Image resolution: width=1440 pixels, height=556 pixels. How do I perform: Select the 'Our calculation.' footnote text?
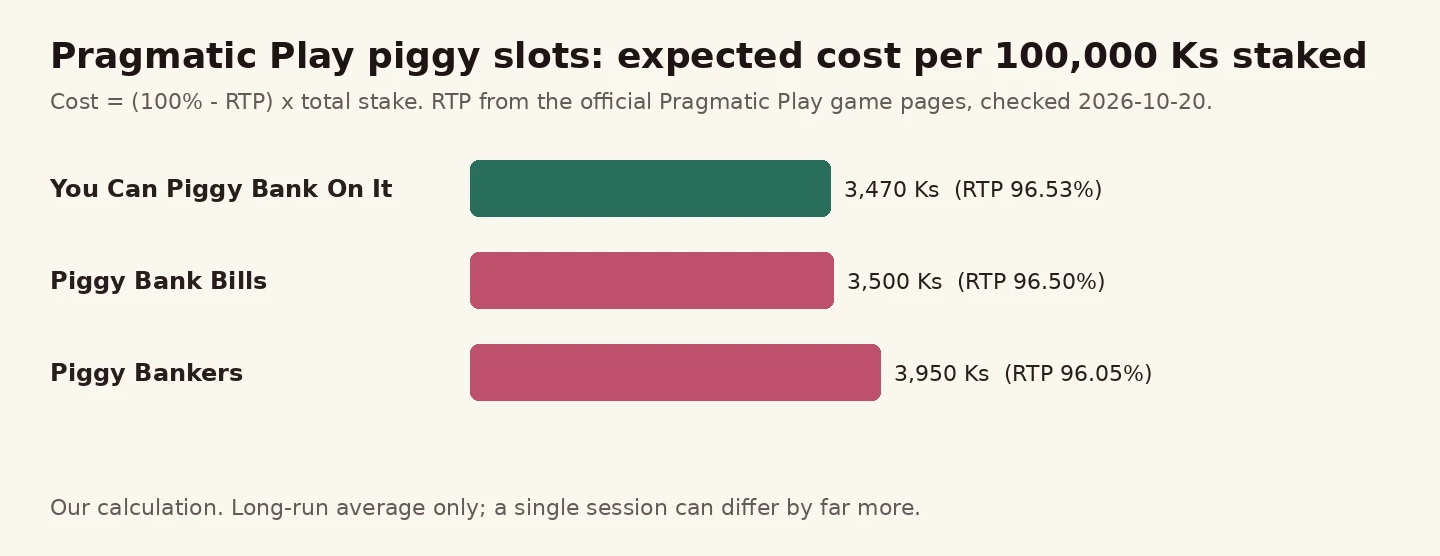pyautogui.click(x=137, y=508)
